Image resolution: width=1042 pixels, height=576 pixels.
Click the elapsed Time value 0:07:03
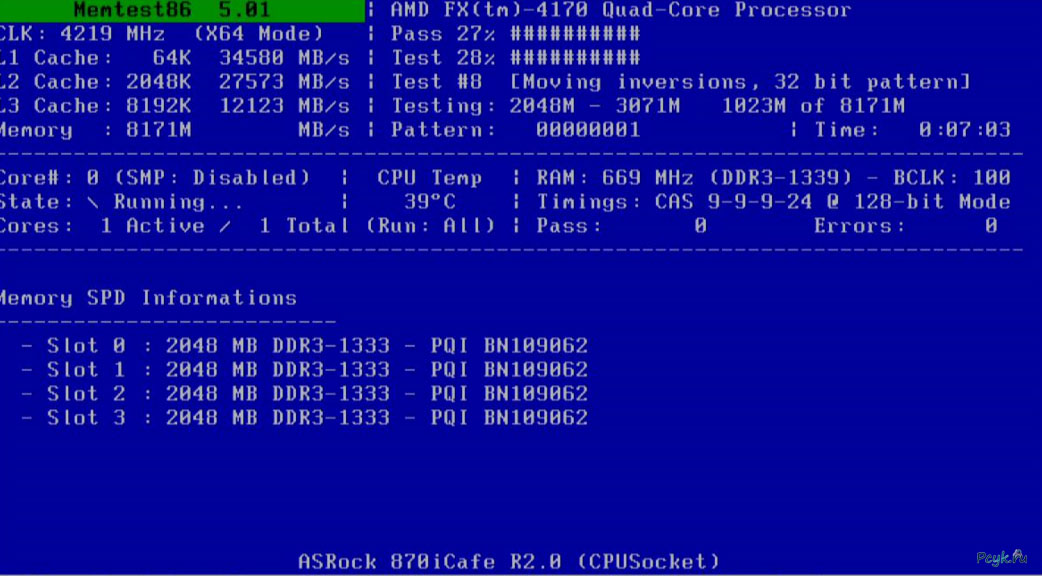coord(964,130)
